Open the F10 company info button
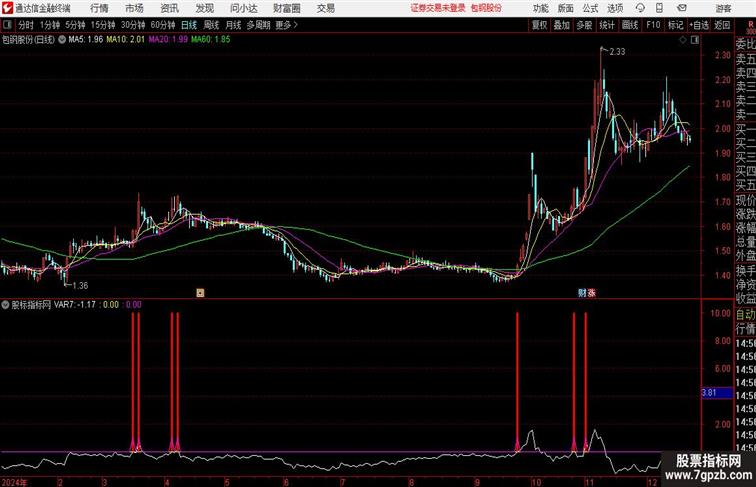The image size is (756, 487). pos(653,25)
